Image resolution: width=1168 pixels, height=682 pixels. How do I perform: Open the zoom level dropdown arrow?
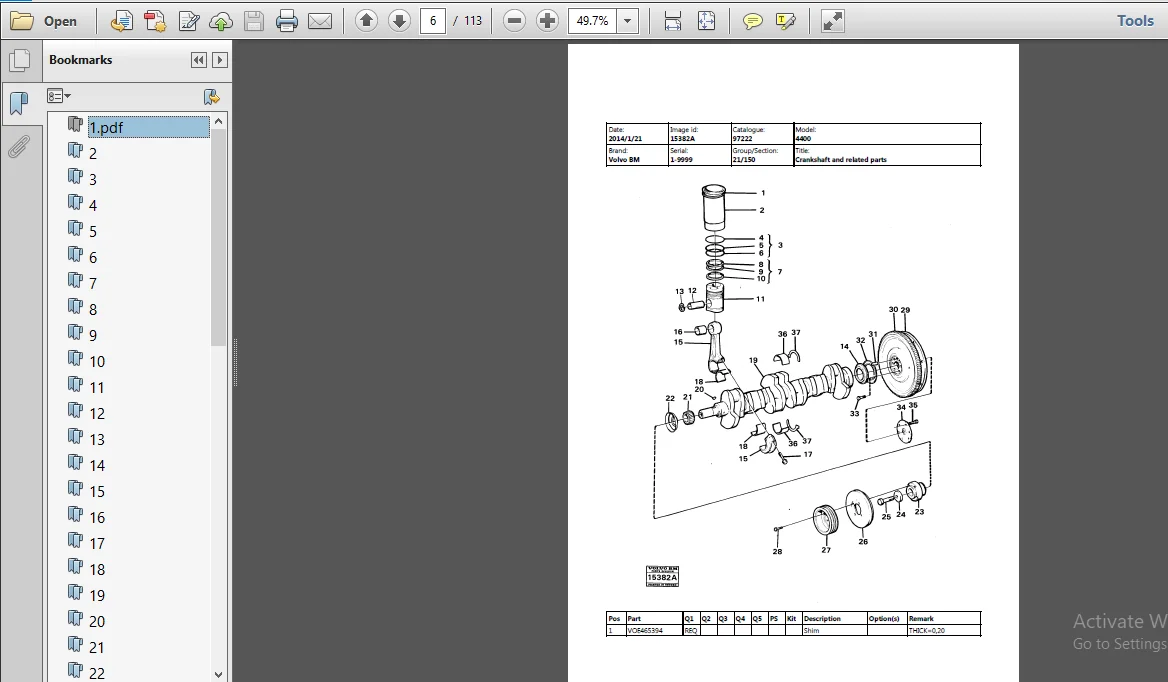(x=628, y=21)
